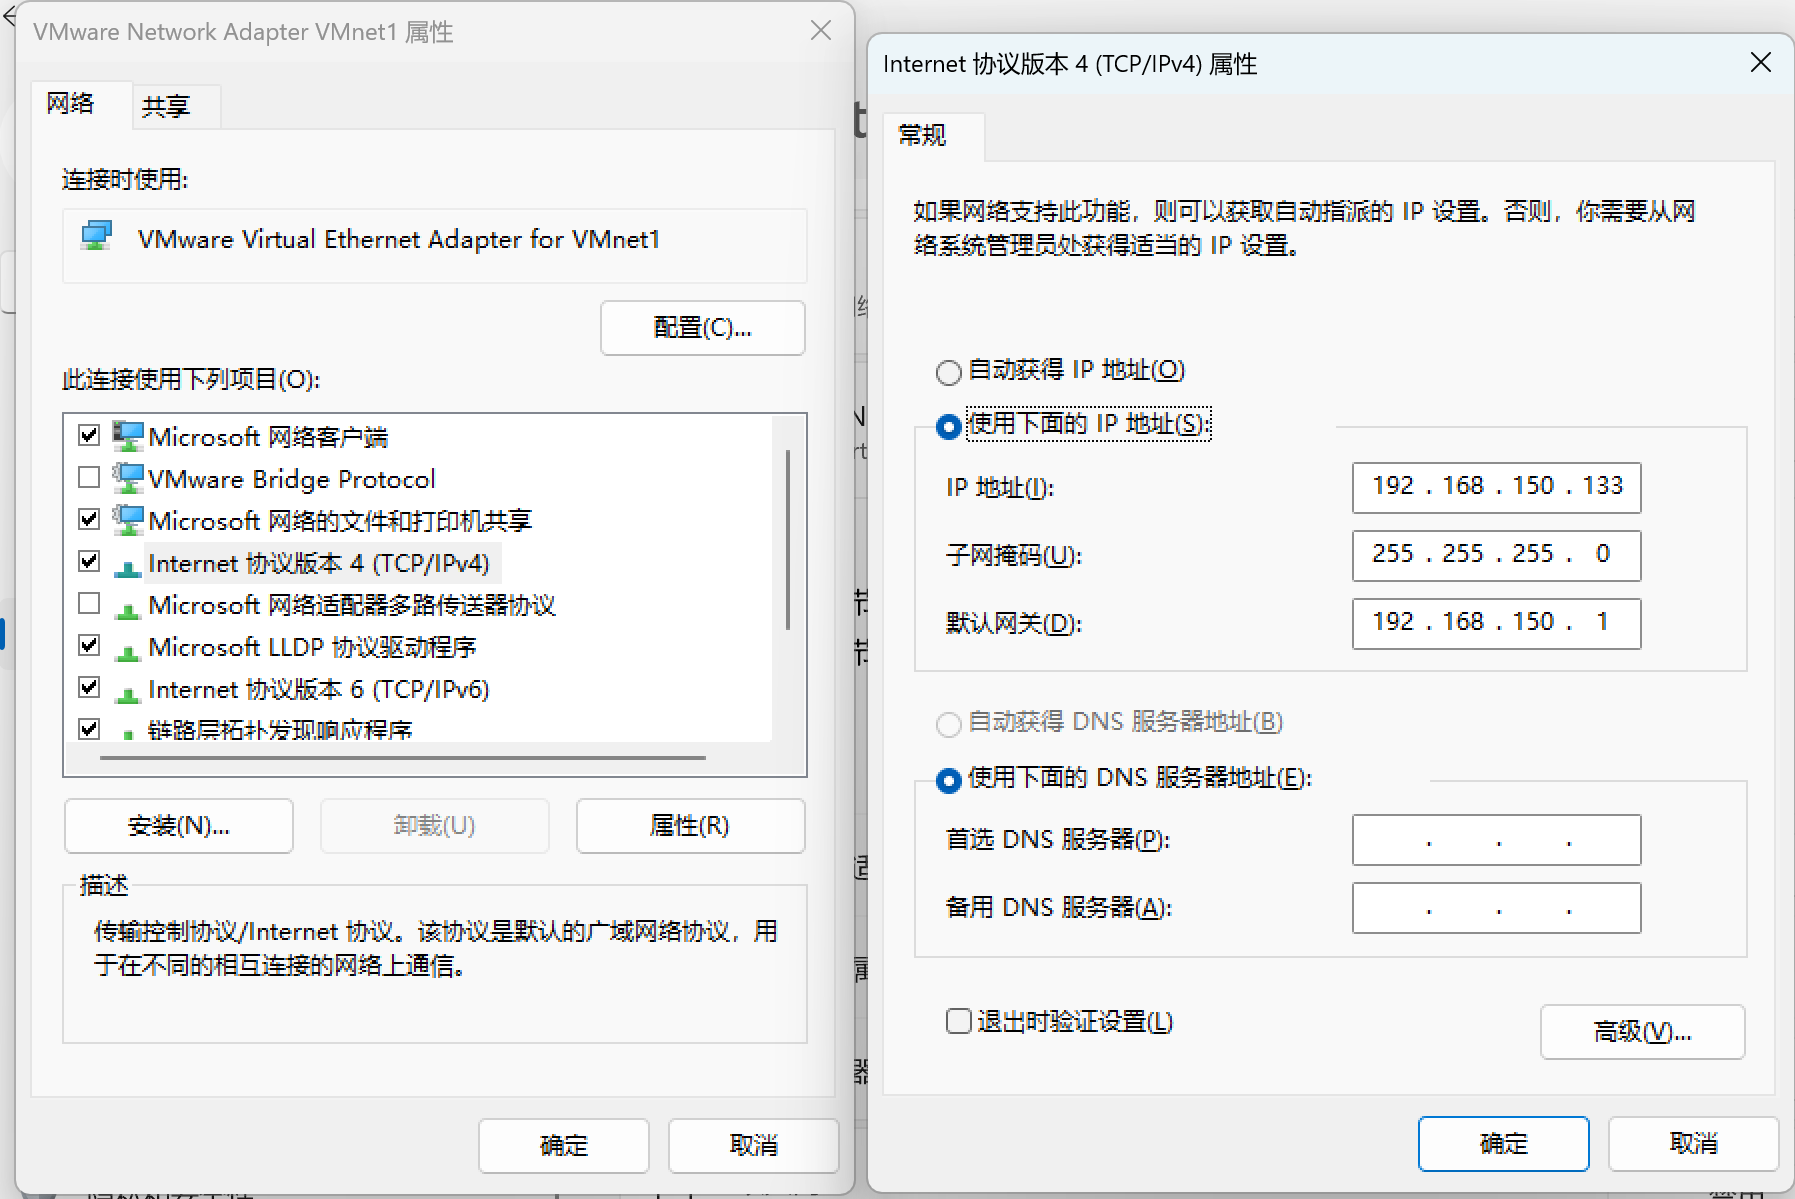Open 高级(V)... advanced settings

click(x=1642, y=1032)
